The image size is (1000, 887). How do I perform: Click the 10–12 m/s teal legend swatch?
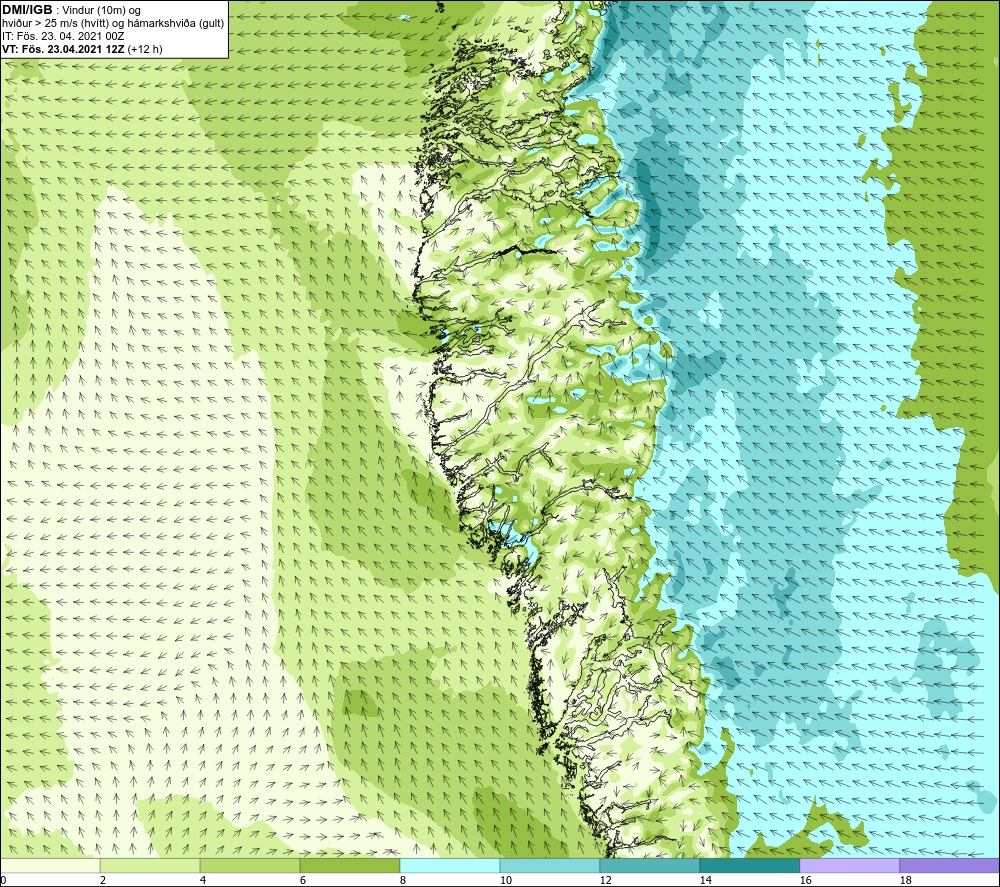550,866
